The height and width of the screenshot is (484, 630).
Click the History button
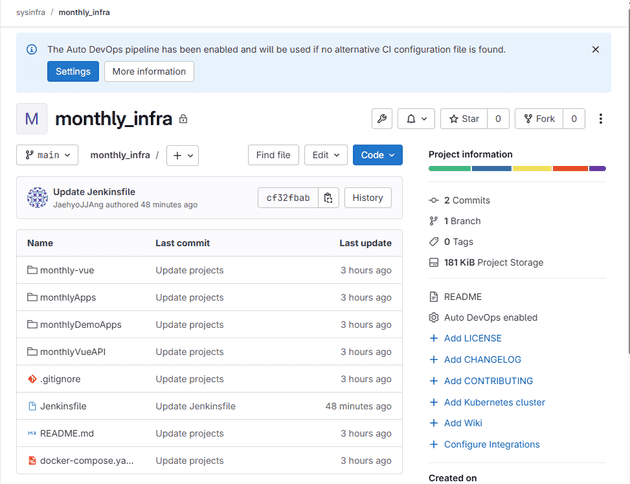[367, 198]
